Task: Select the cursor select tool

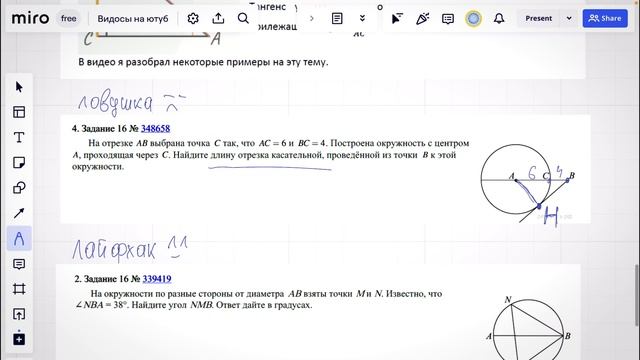Action: (19, 87)
